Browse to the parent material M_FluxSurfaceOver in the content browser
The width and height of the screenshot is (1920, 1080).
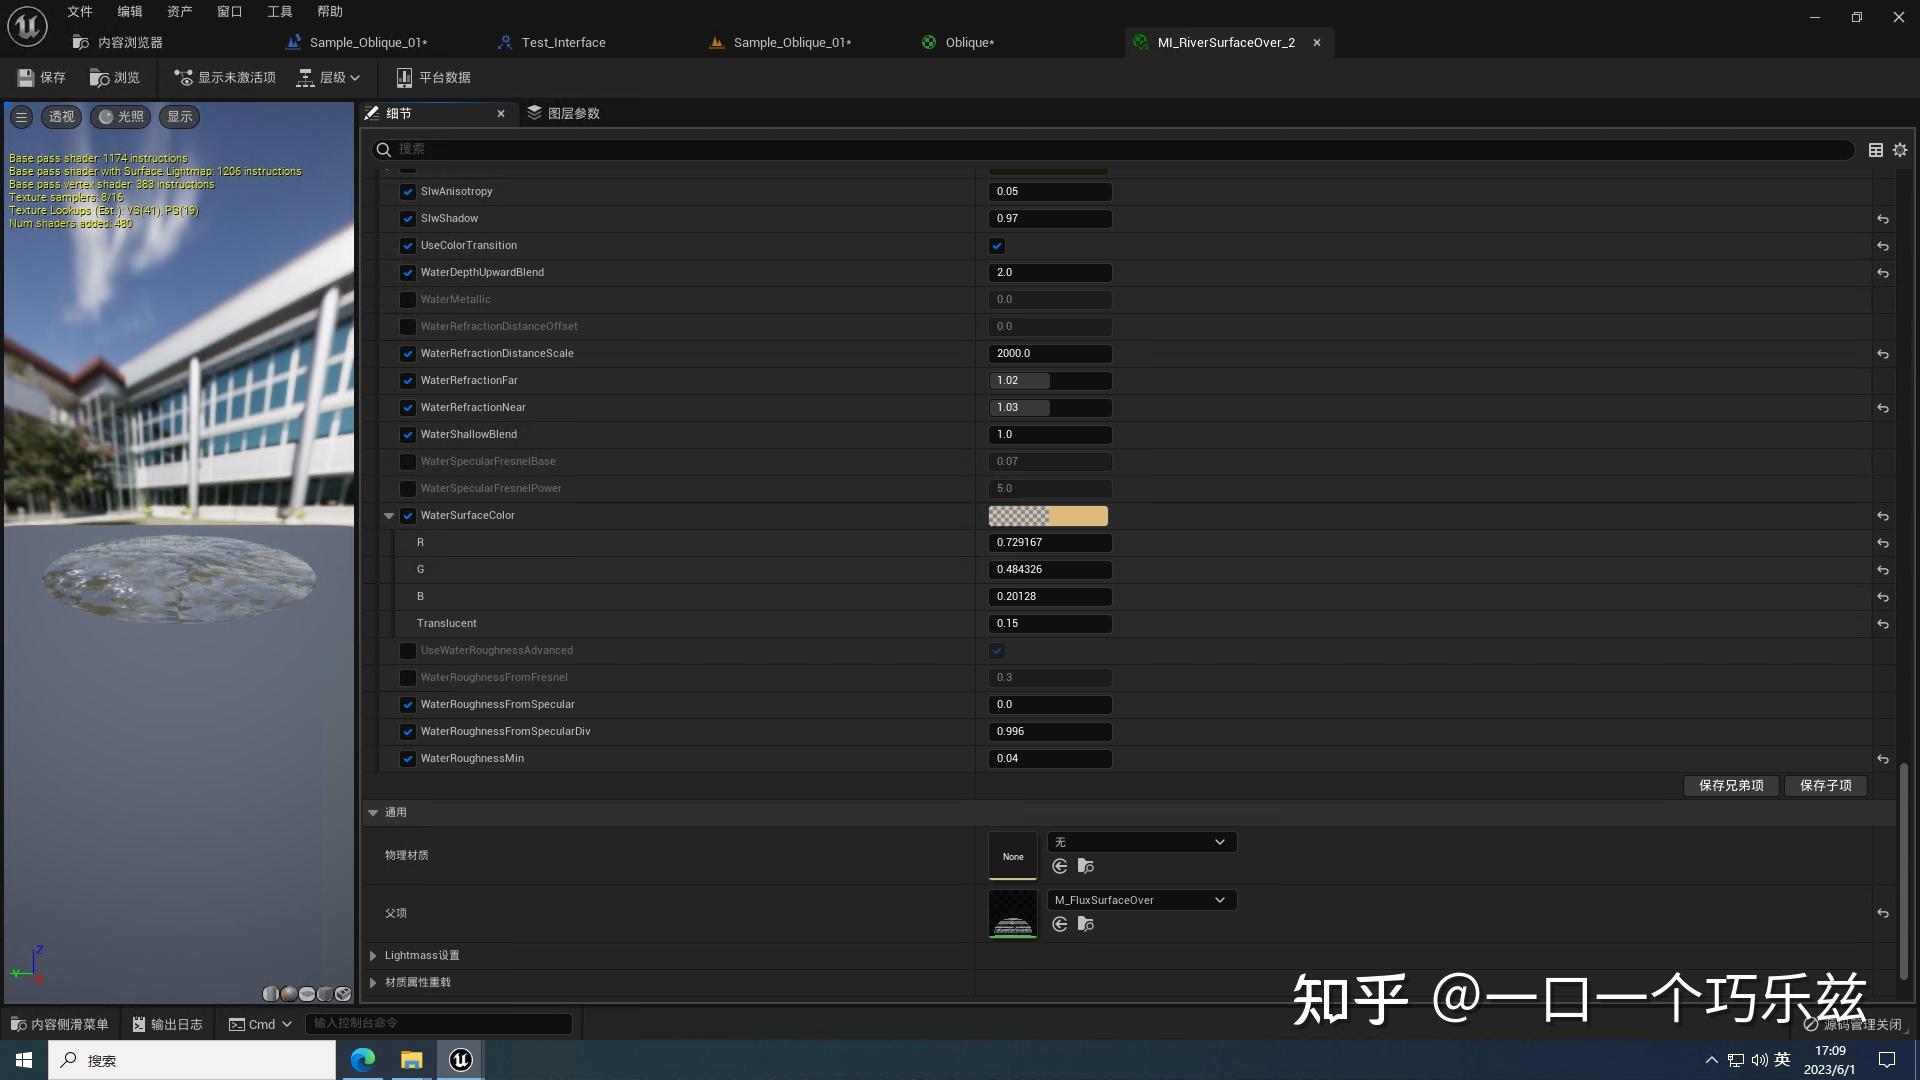point(1085,924)
